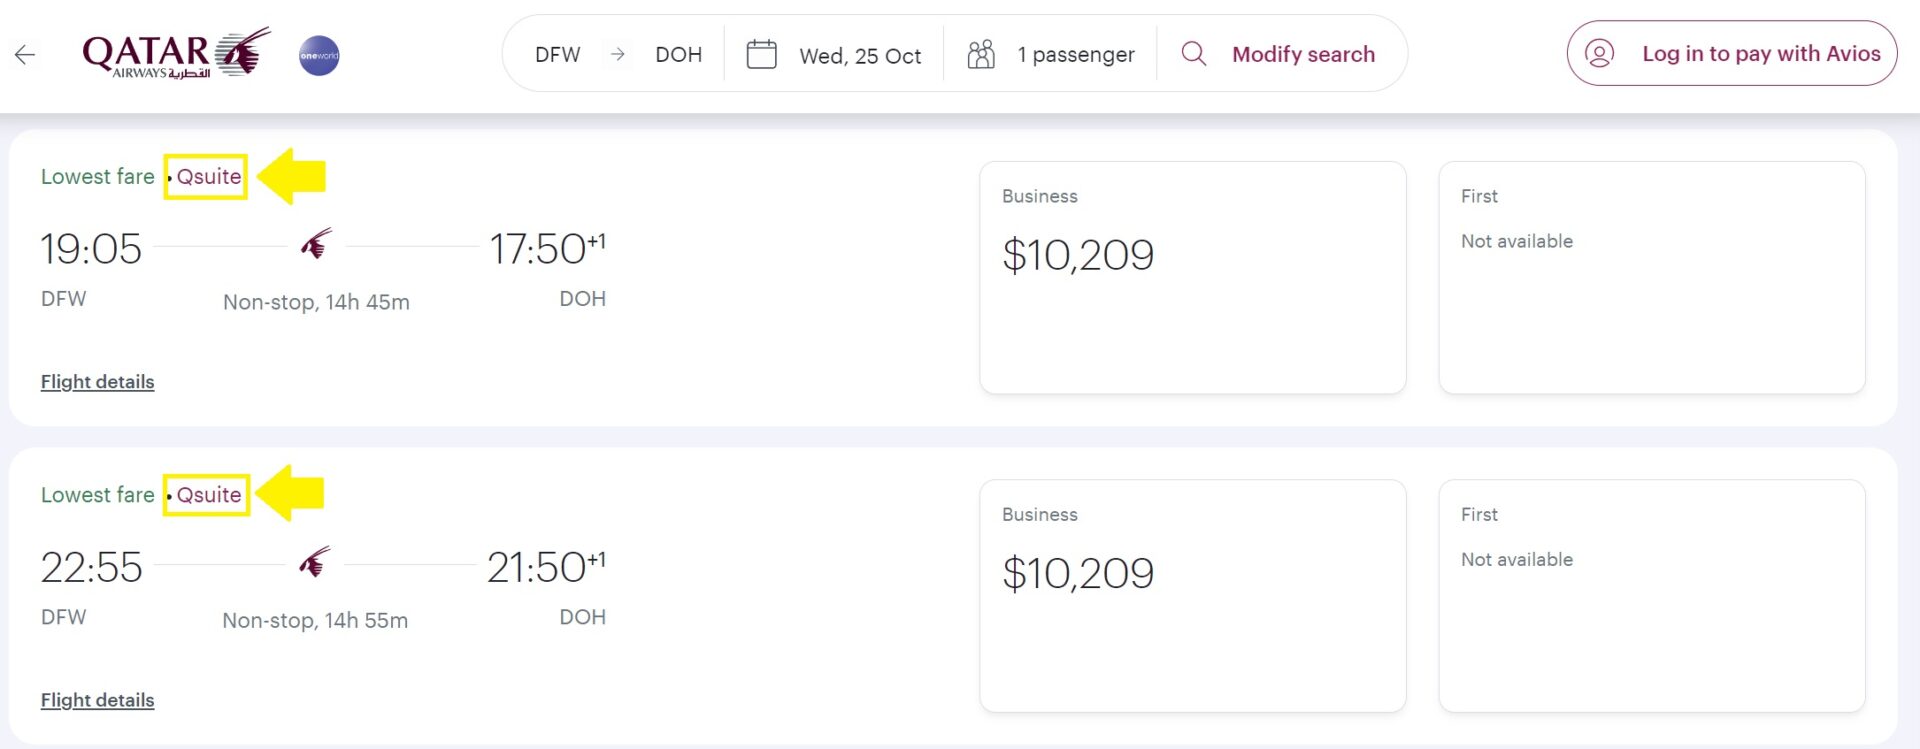
Task: Click Log in to pay with Avios
Action: point(1760,53)
